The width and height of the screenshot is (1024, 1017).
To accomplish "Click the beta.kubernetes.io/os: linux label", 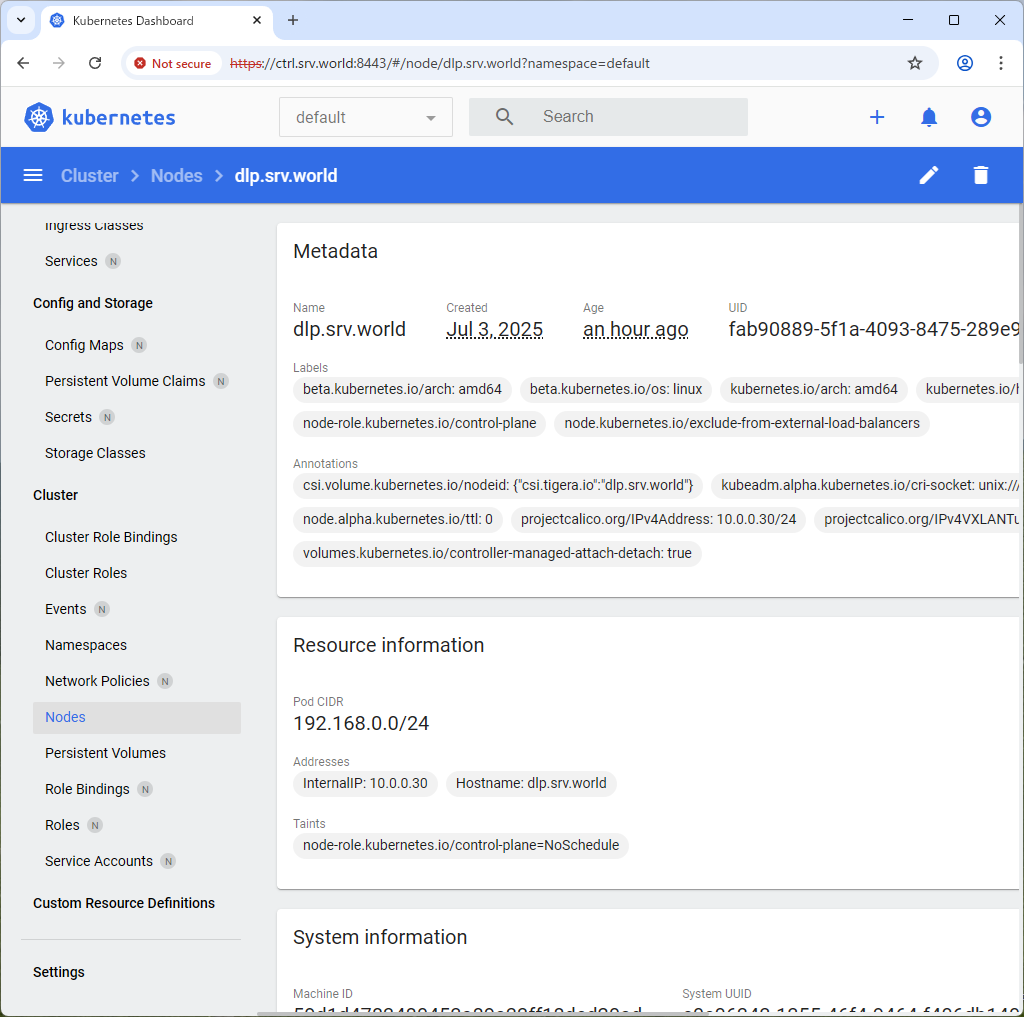I will click(616, 389).
